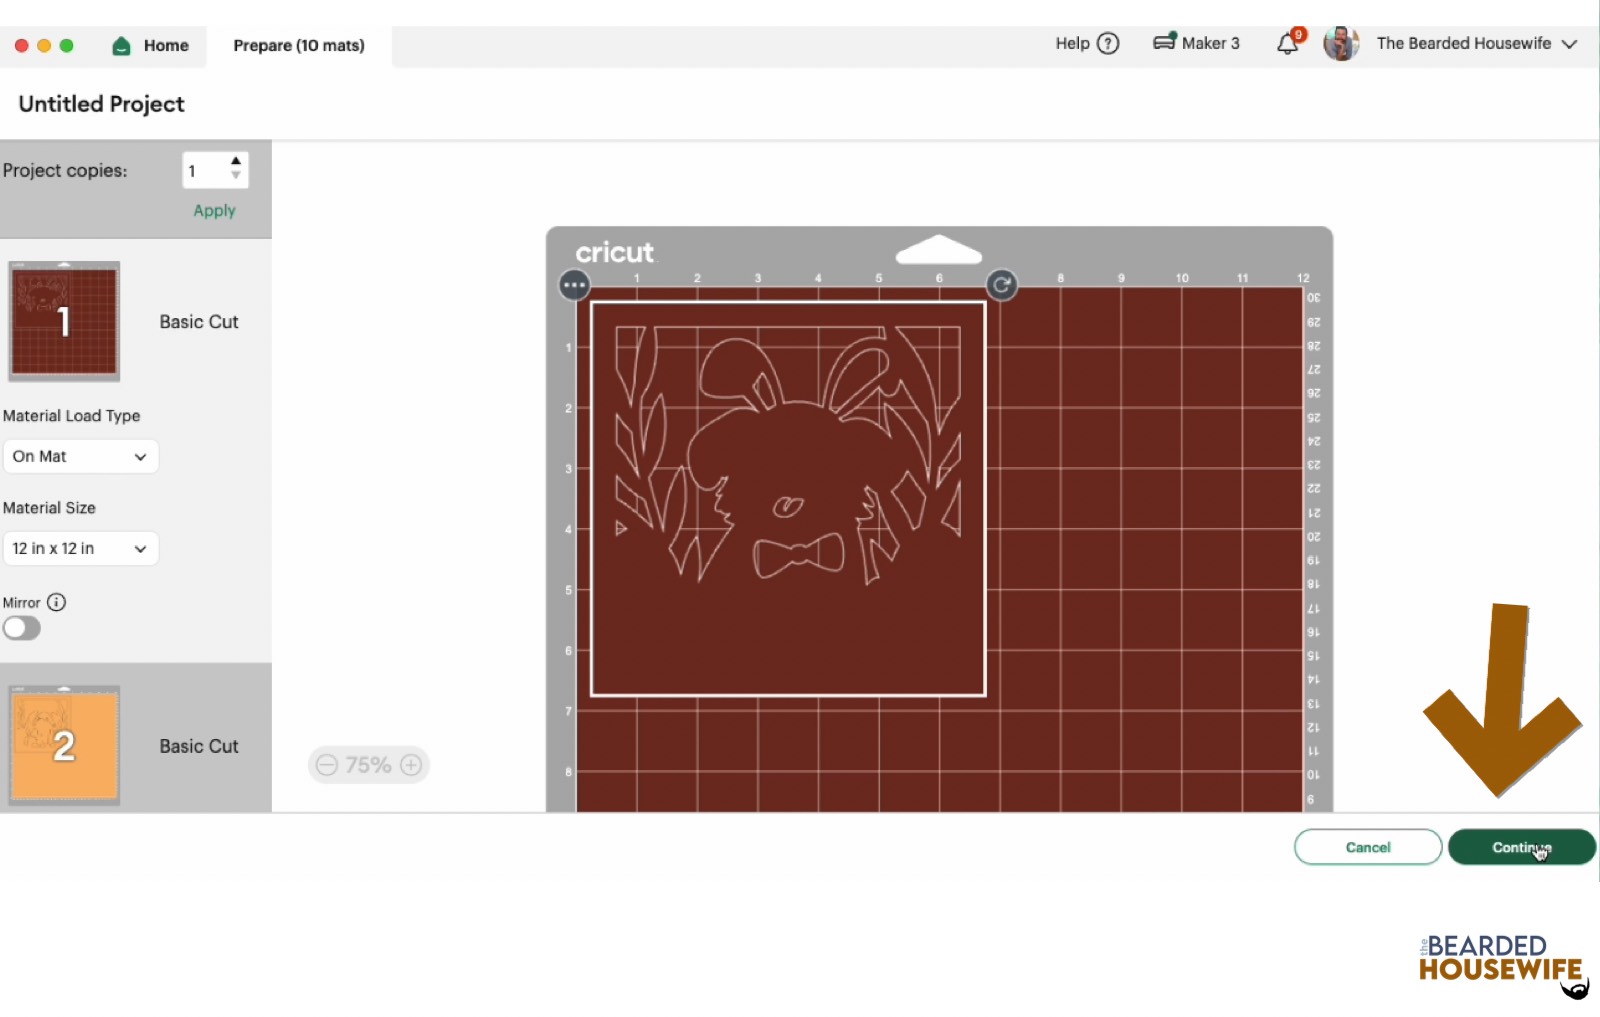Click the Mirror info icon
Screen dimensions: 1600x1017
pos(57,602)
